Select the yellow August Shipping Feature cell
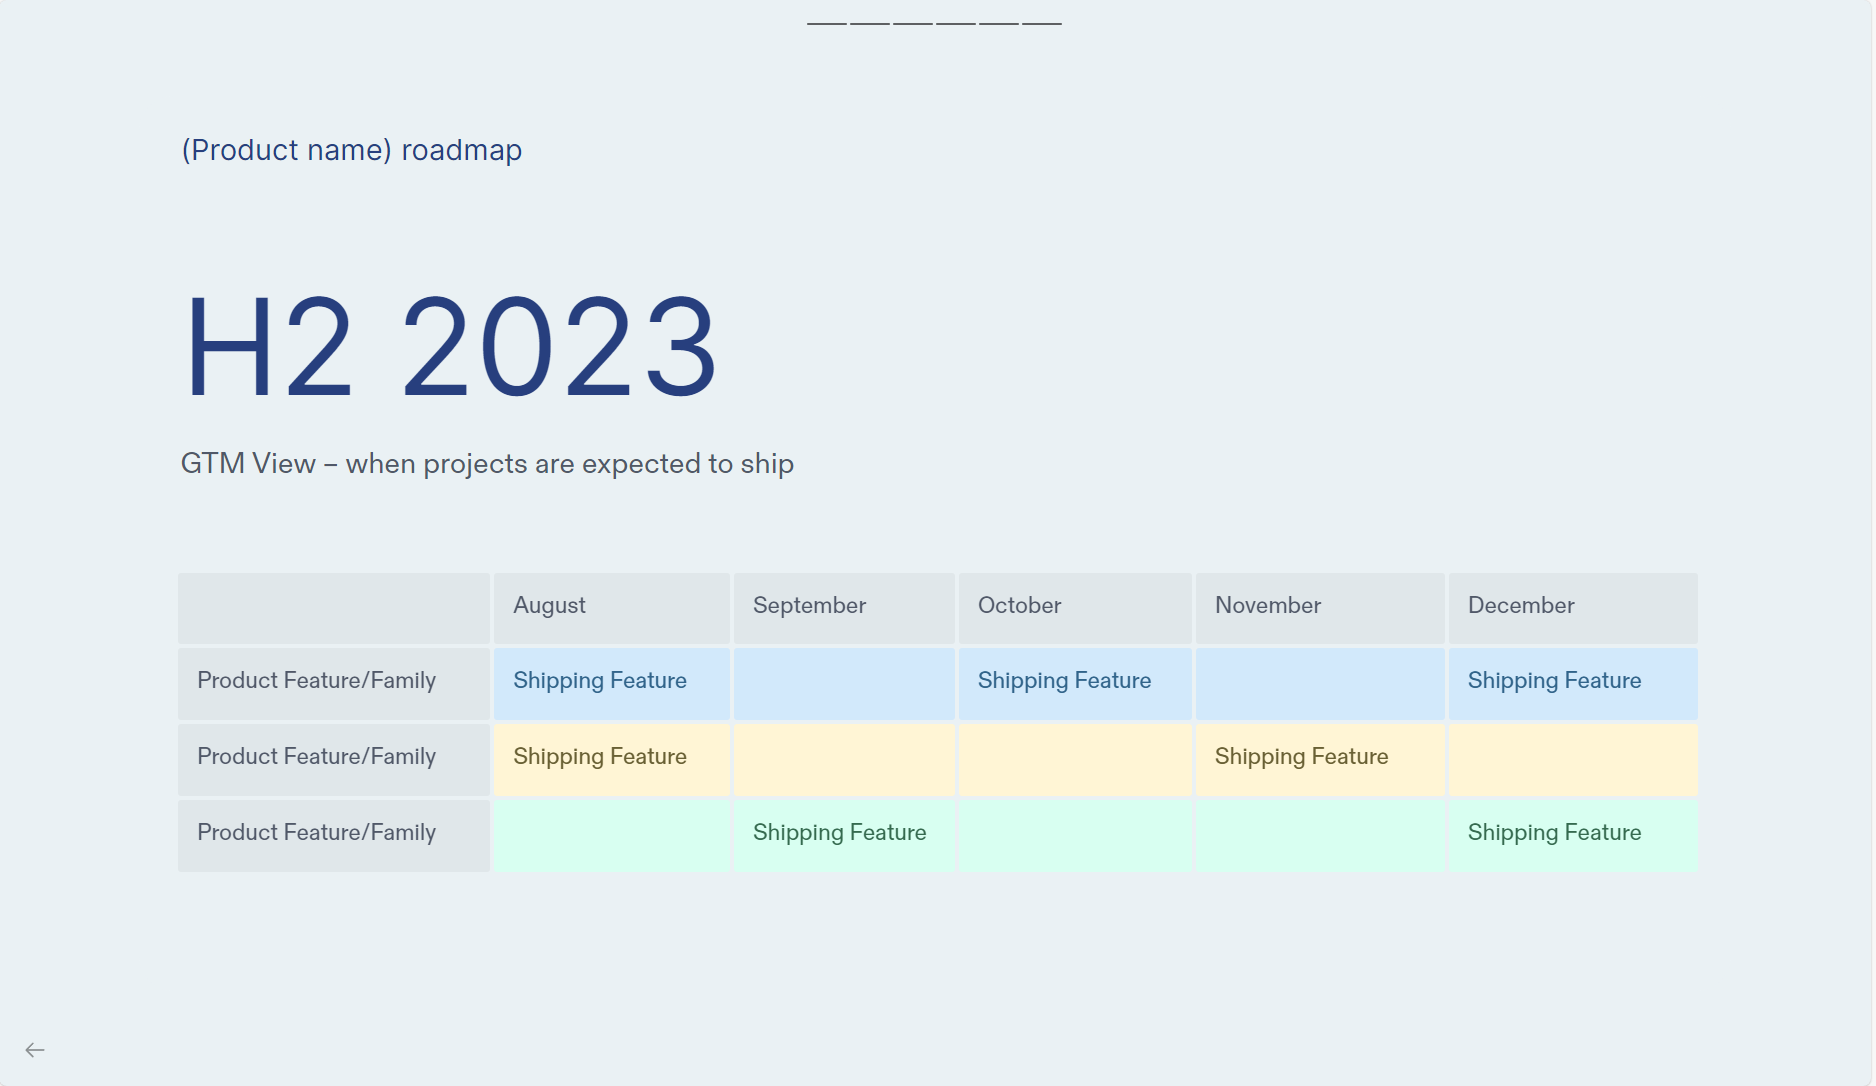 (611, 759)
